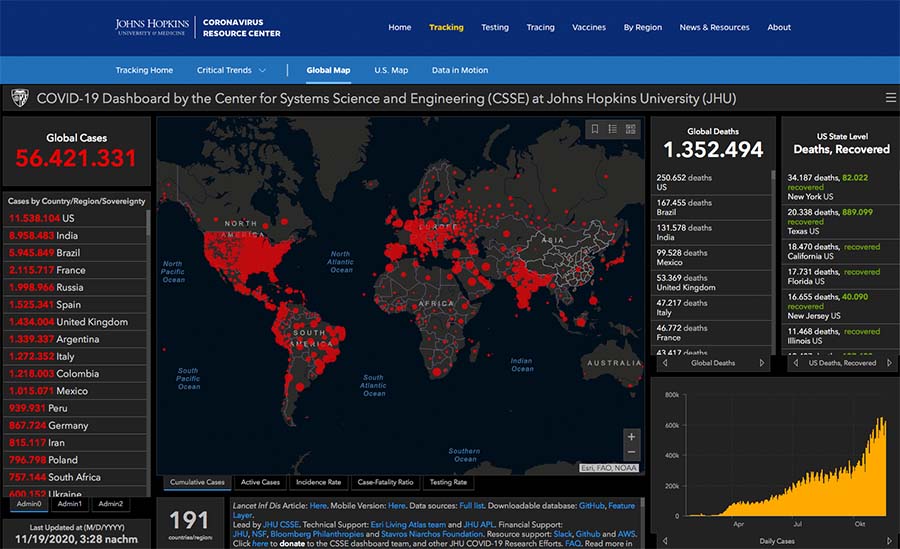Viewport: 900px width, 549px height.
Task: Select US row in country cases list
Action: [x=75, y=218]
